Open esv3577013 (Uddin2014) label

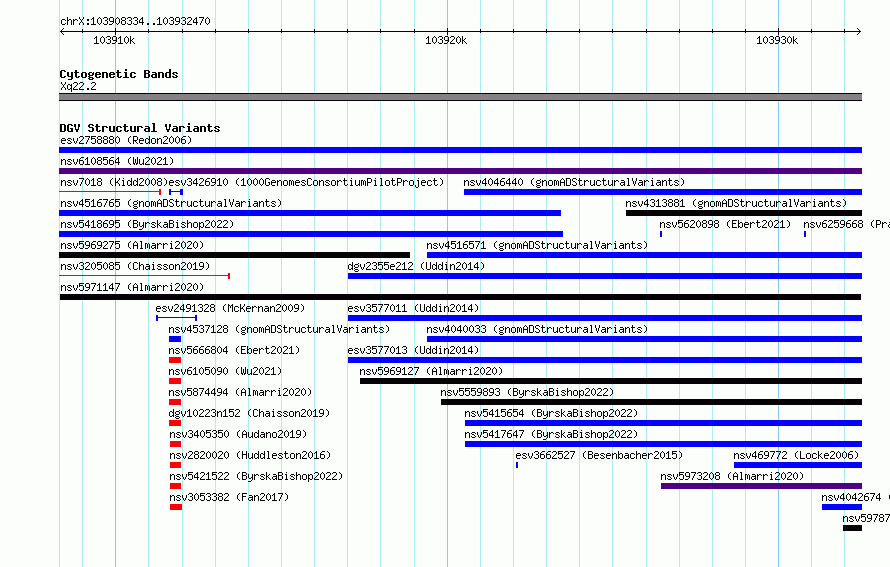pos(413,350)
